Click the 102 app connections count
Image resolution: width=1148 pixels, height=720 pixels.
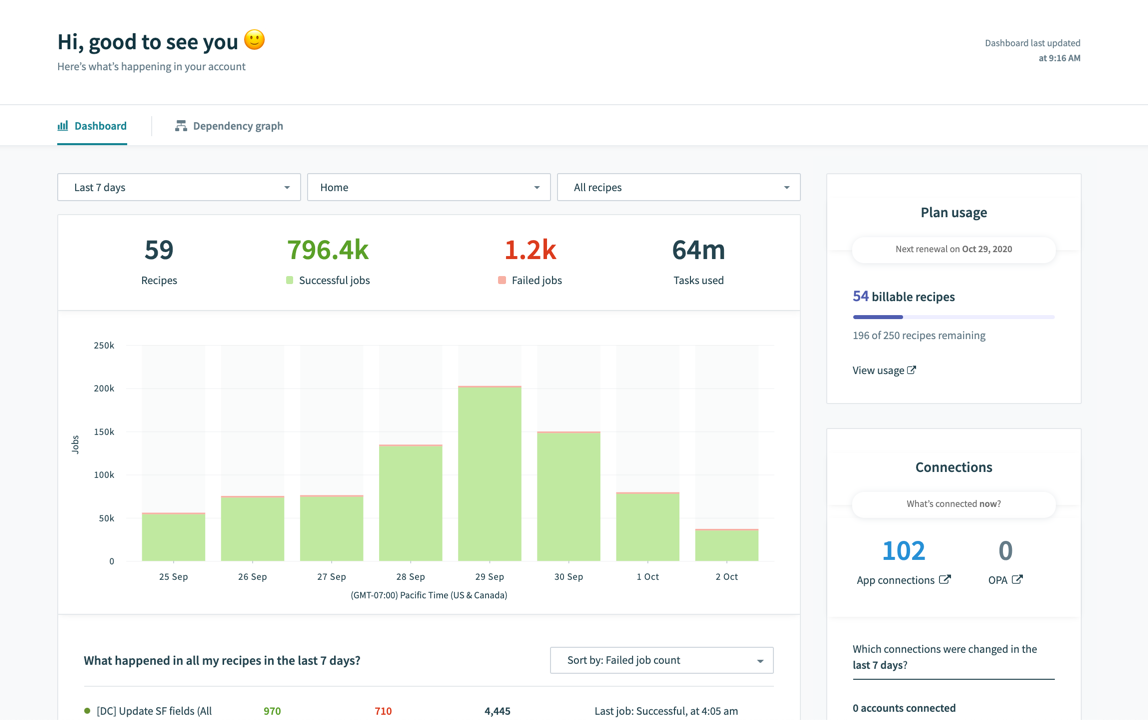pos(903,550)
